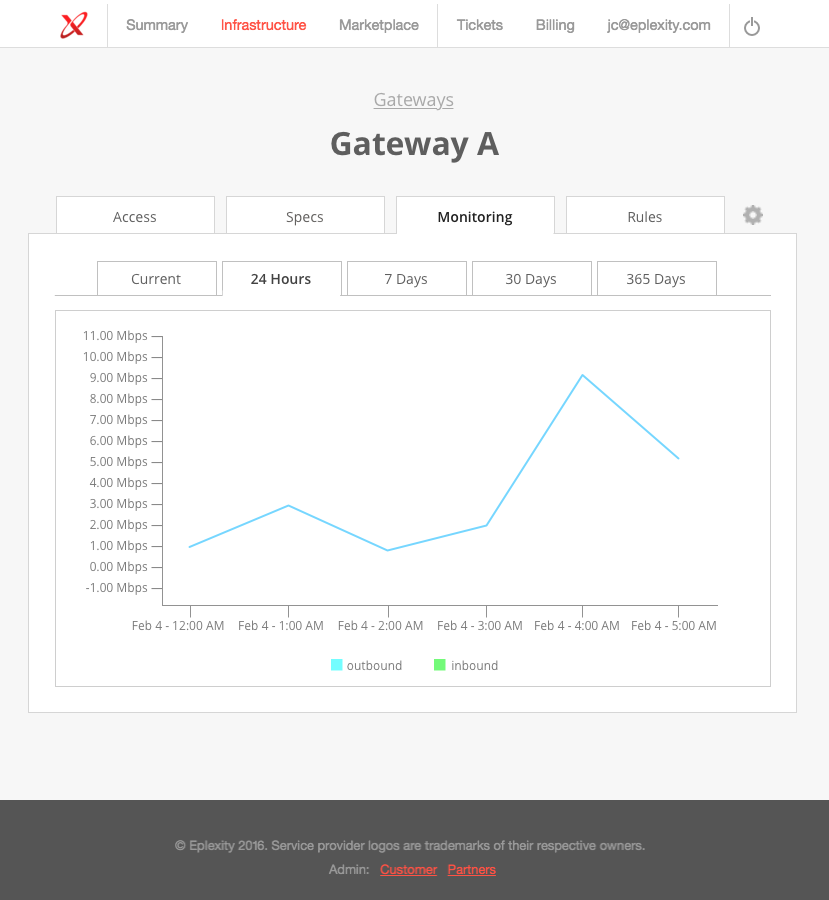829x900 pixels.
Task: Click the chart peak at 4:00 AM
Action: tap(582, 375)
